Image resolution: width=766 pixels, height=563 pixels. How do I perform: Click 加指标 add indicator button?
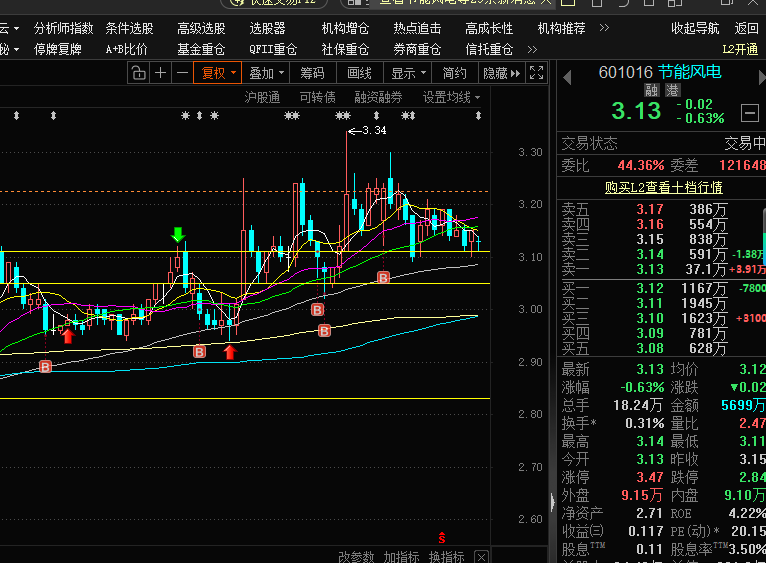tap(401, 557)
